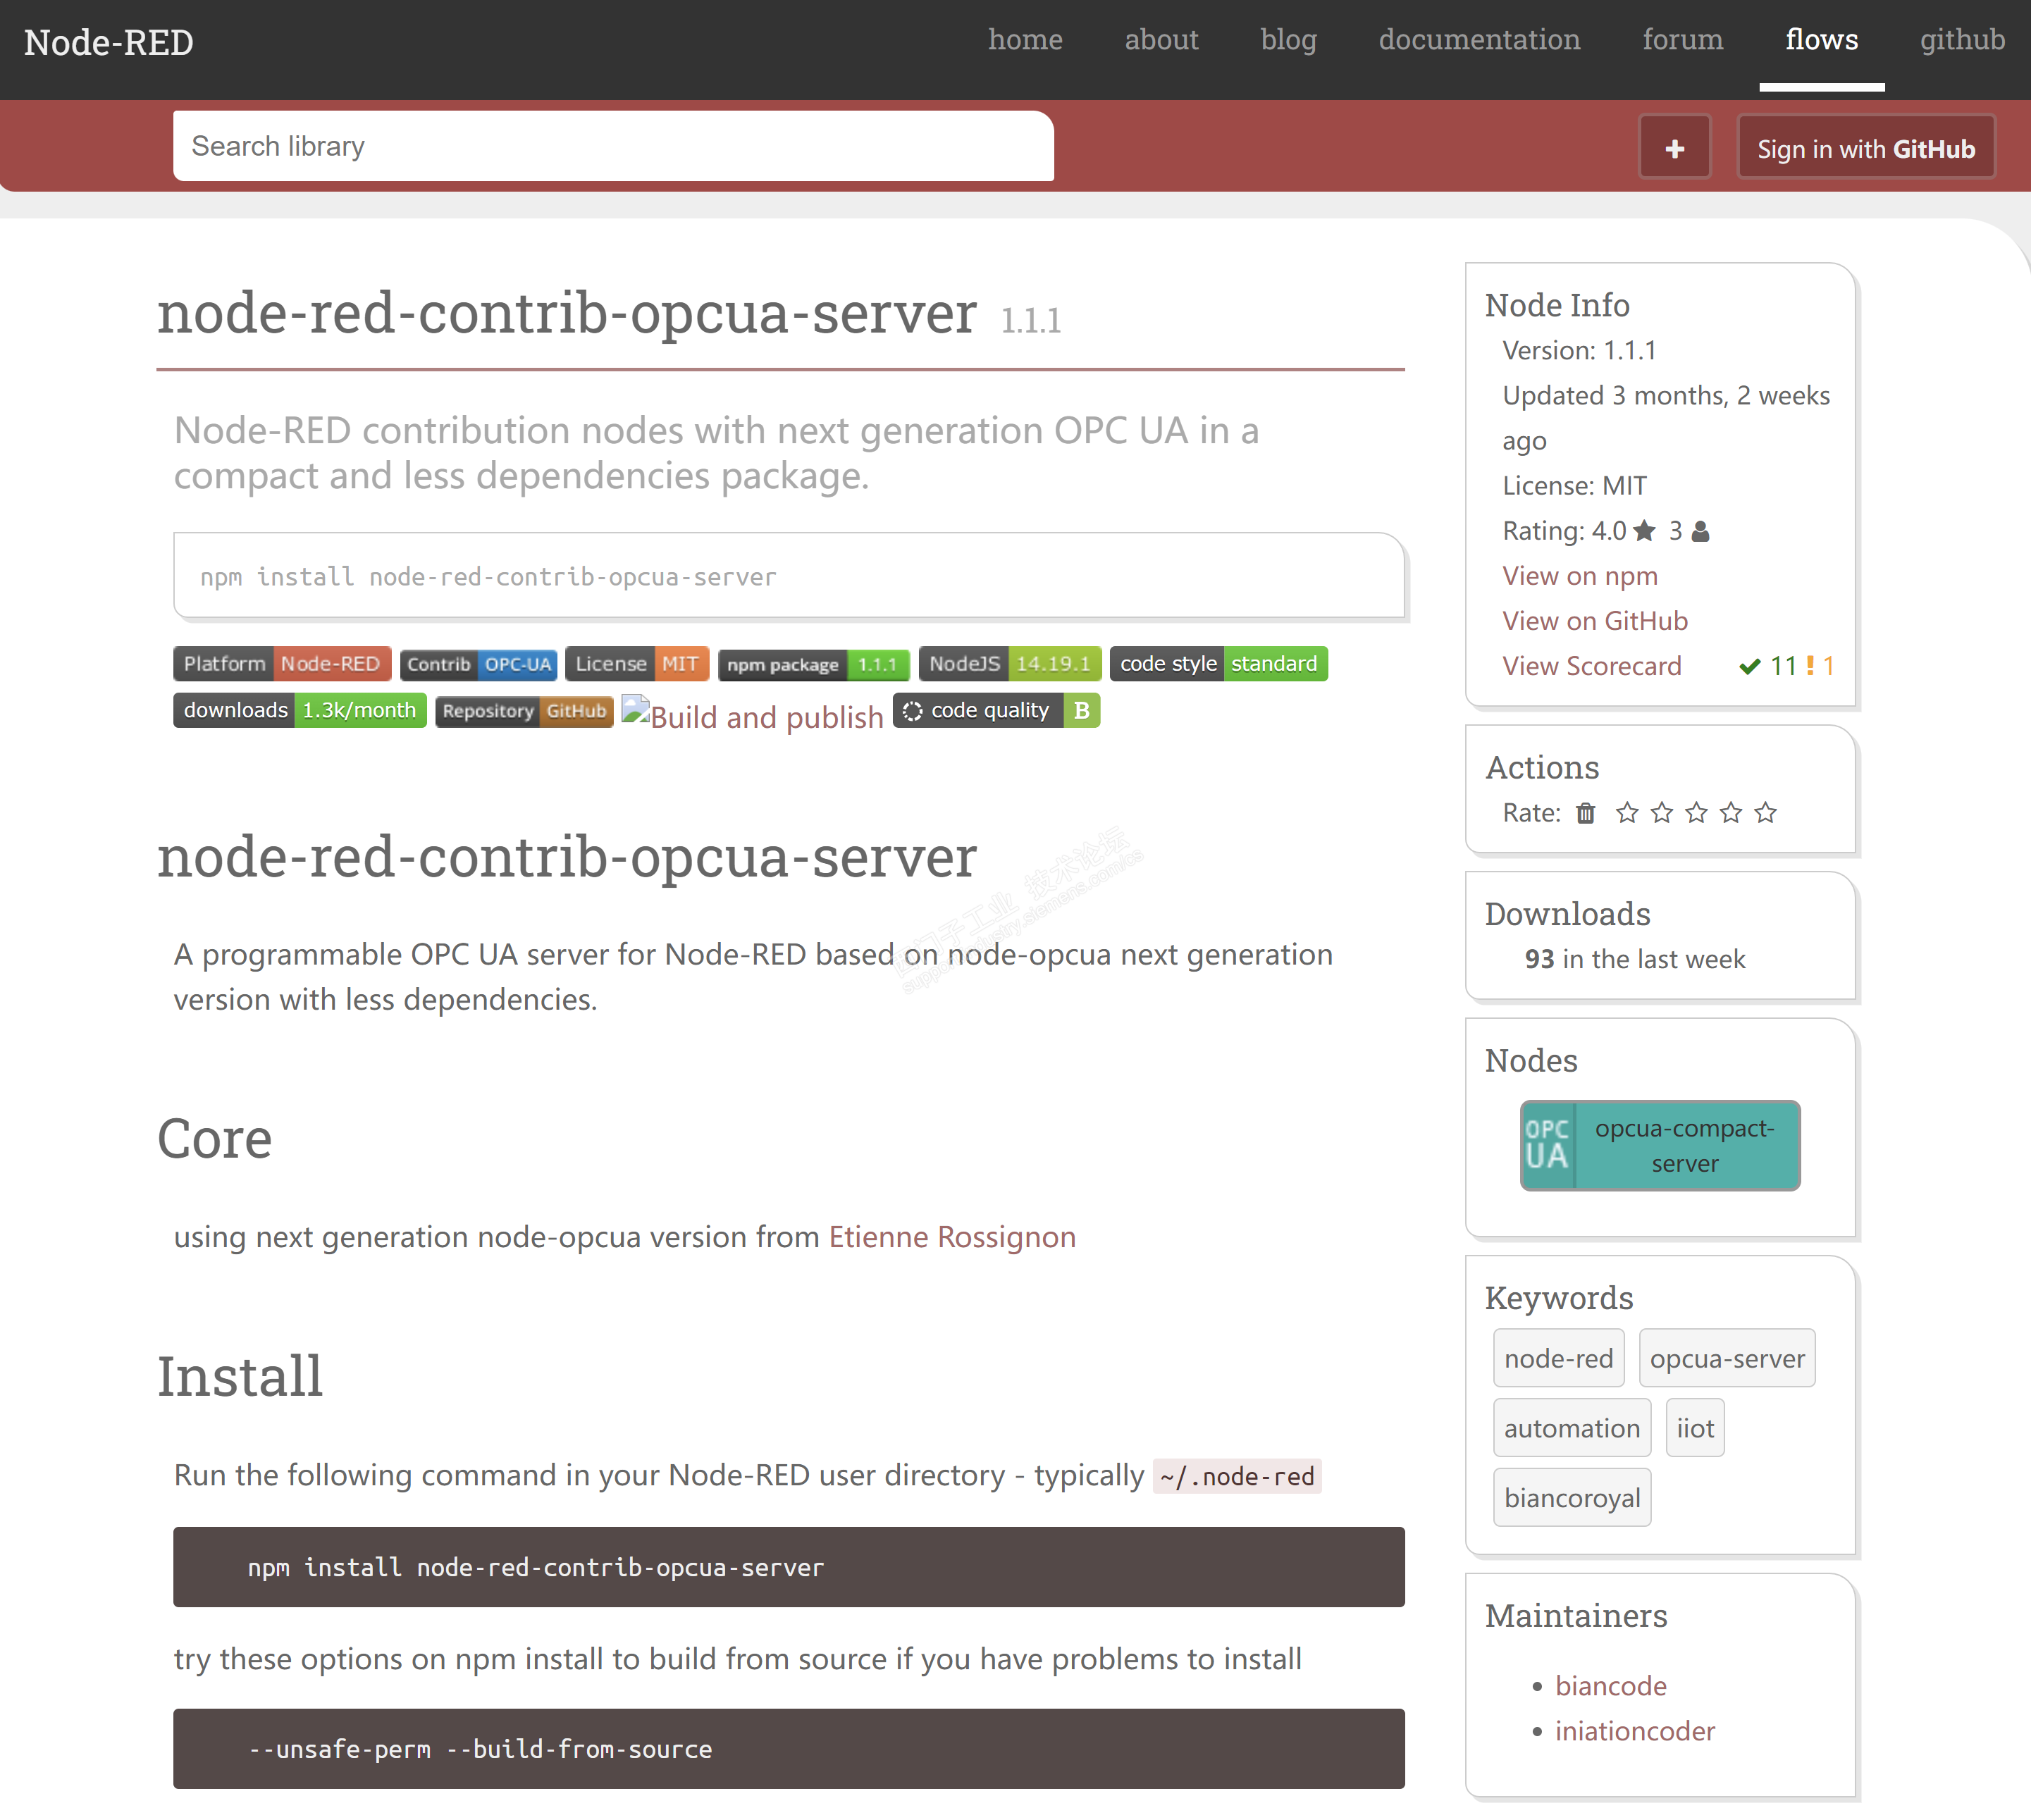This screenshot has height=1820, width=2031.
Task: Open View on npm link
Action: pyautogui.click(x=1579, y=576)
